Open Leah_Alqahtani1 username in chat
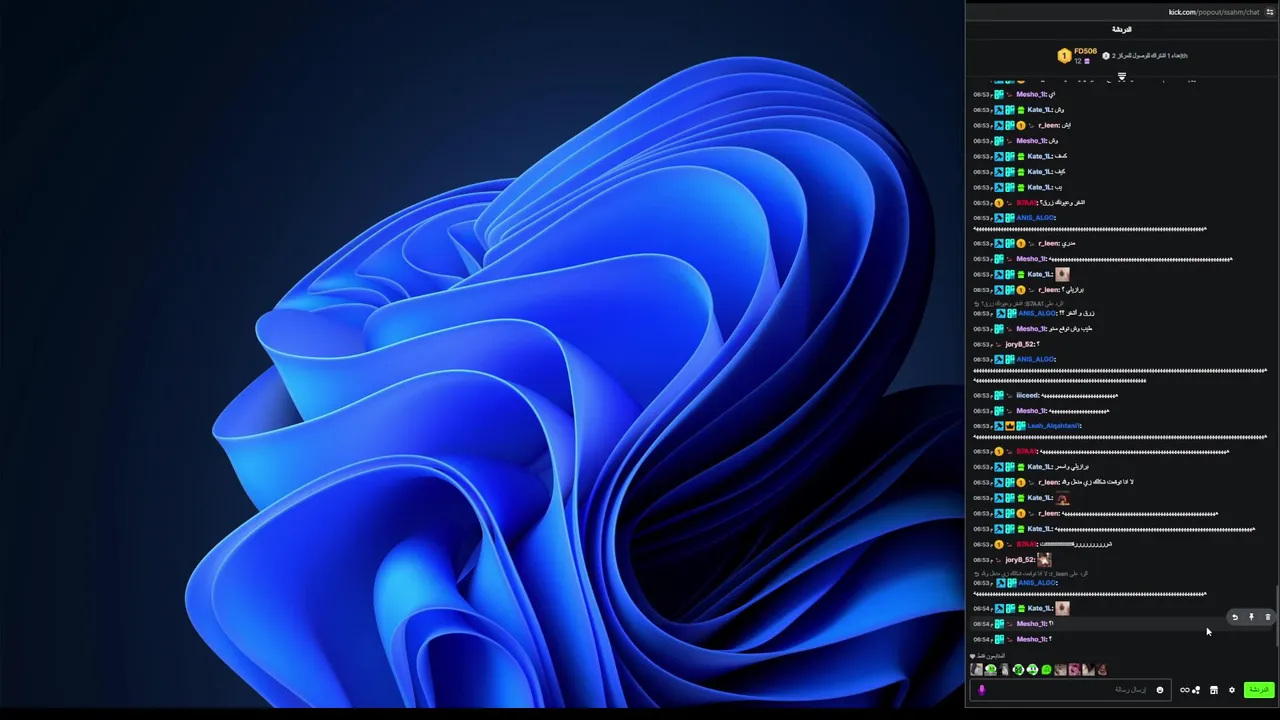The width and height of the screenshot is (1280, 720). (1055, 426)
